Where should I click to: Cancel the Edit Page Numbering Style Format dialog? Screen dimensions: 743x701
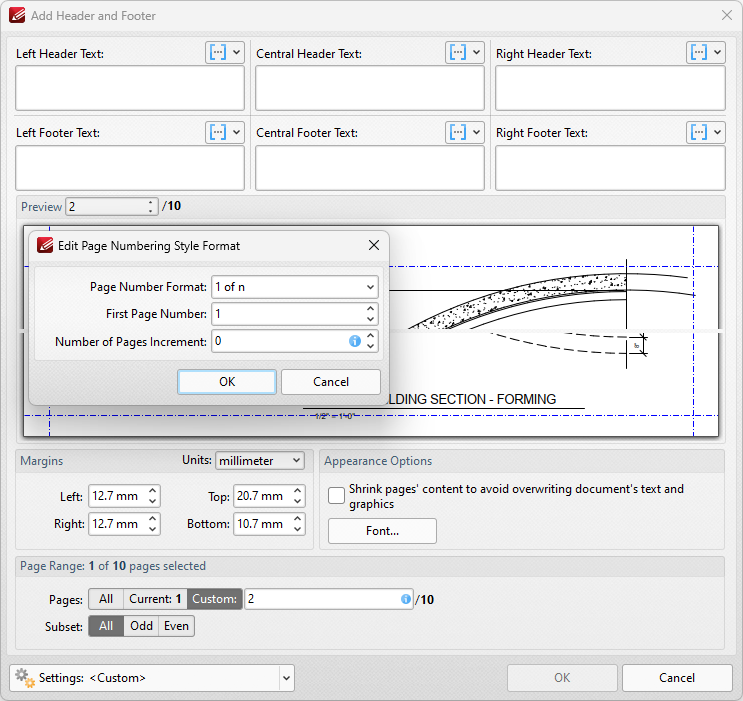pyautogui.click(x=331, y=382)
